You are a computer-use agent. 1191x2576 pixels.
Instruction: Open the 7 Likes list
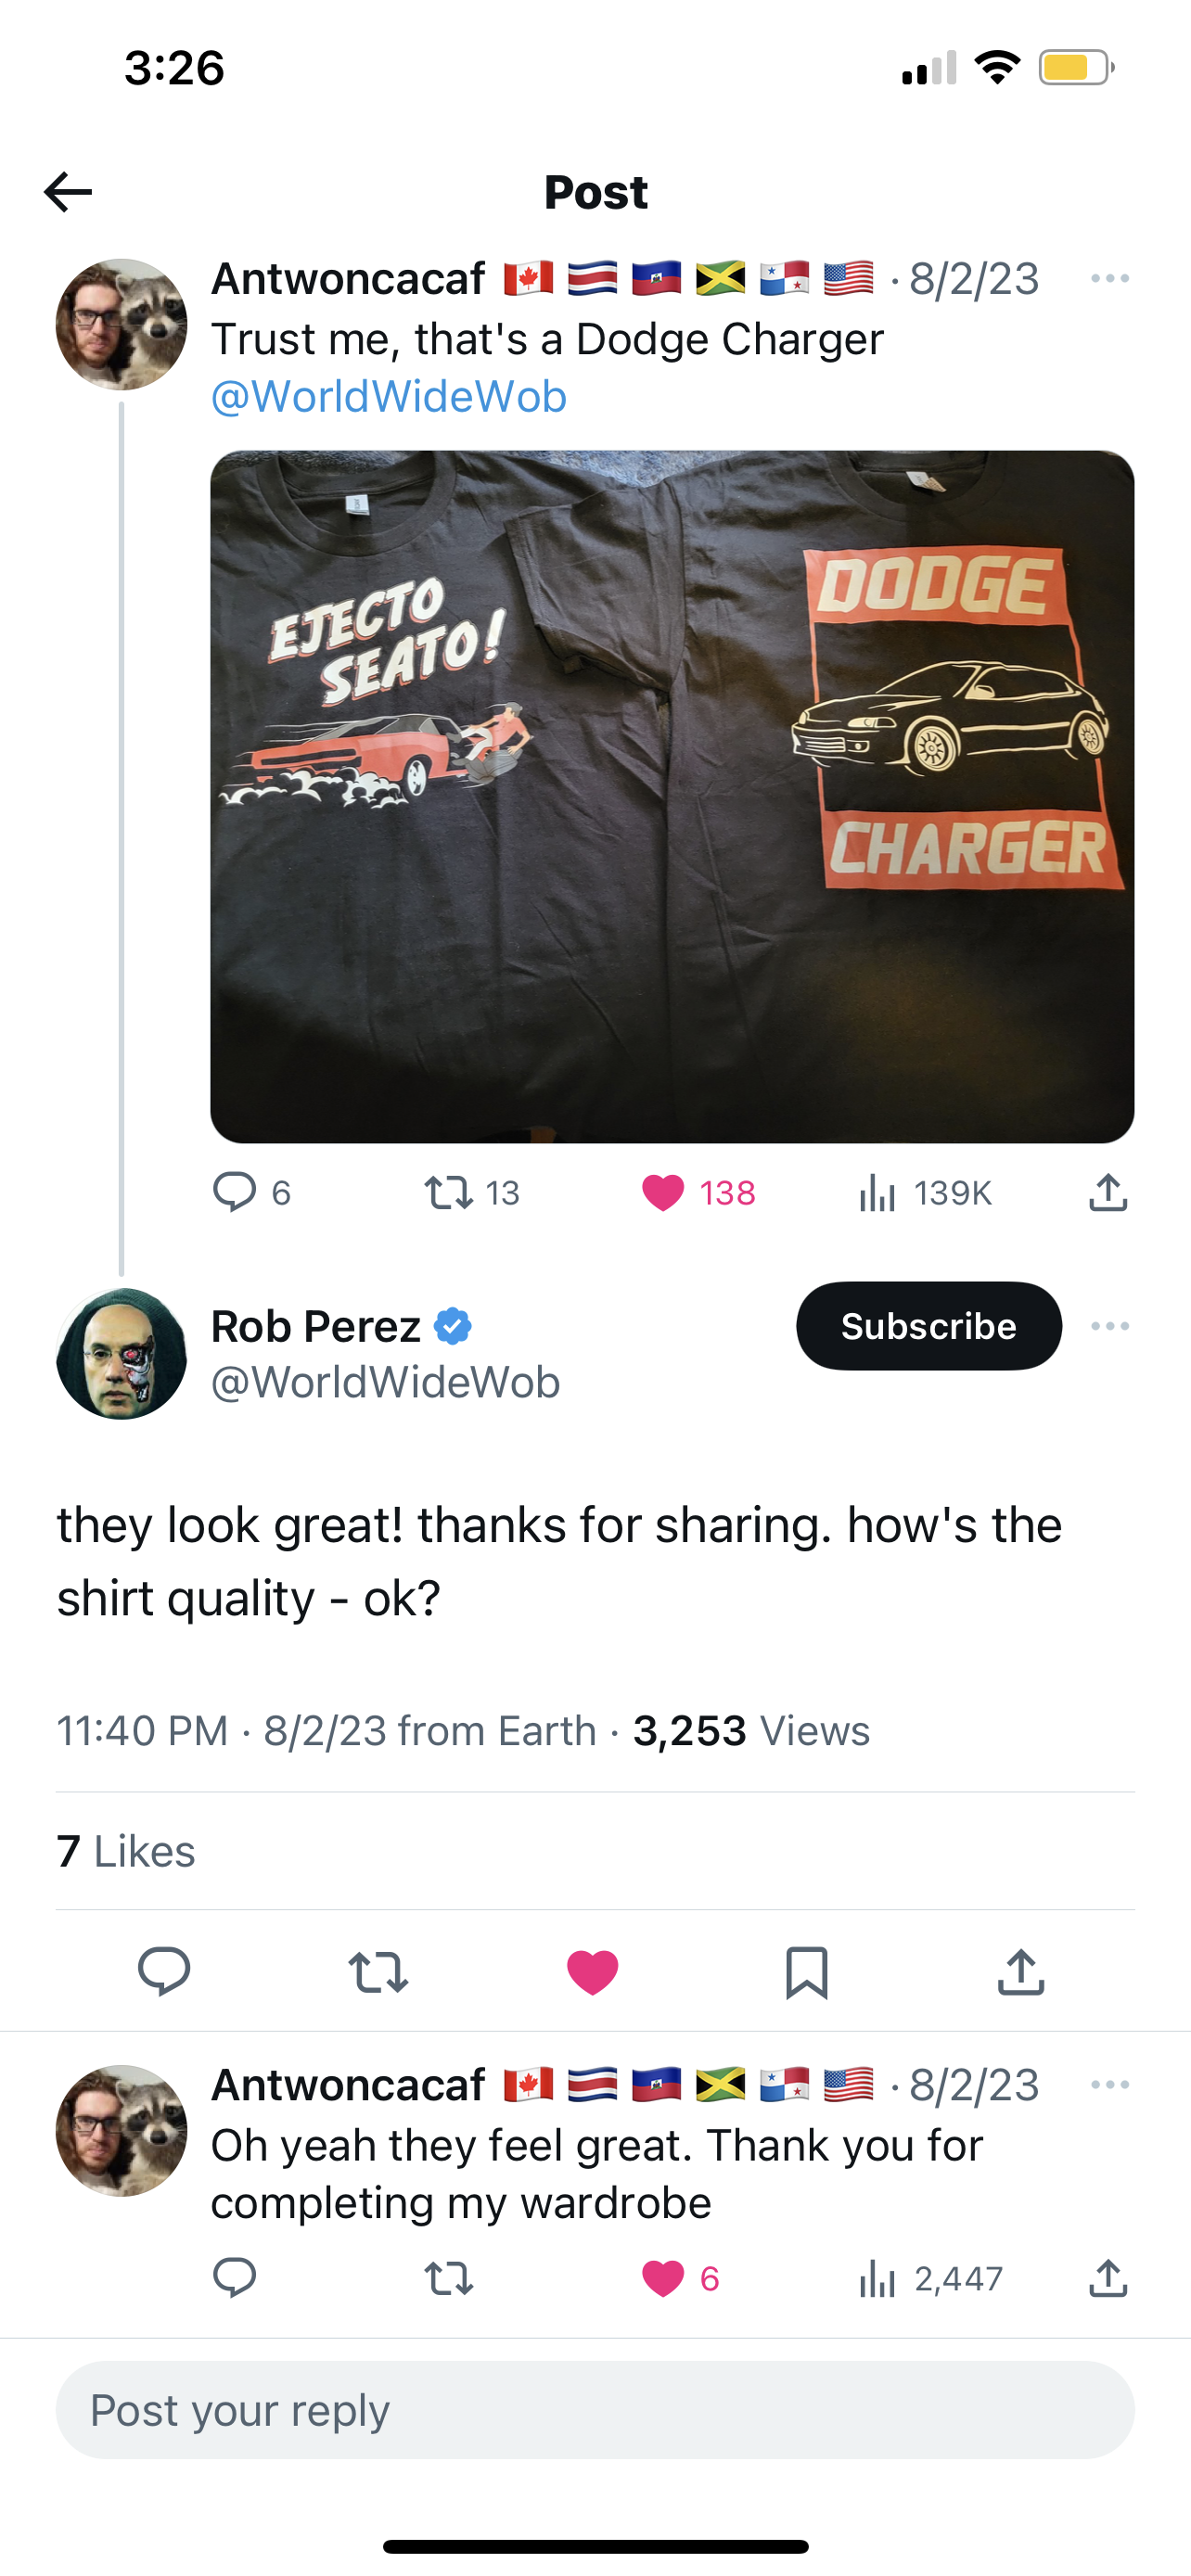coord(126,1851)
